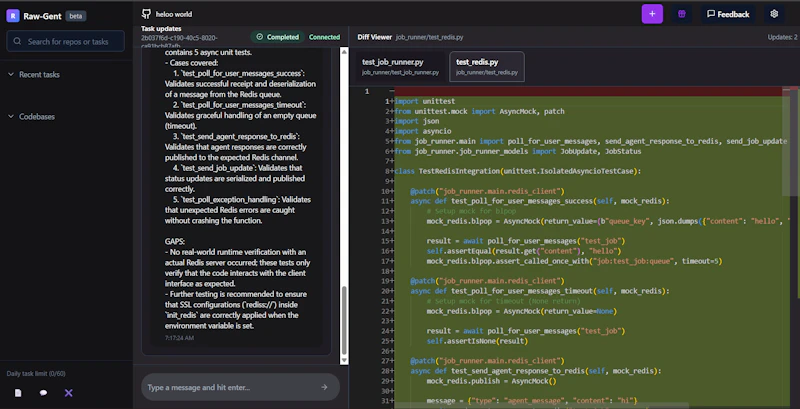Click the Raw-Gent purple R logo
800x409 pixels.
pos(13,16)
